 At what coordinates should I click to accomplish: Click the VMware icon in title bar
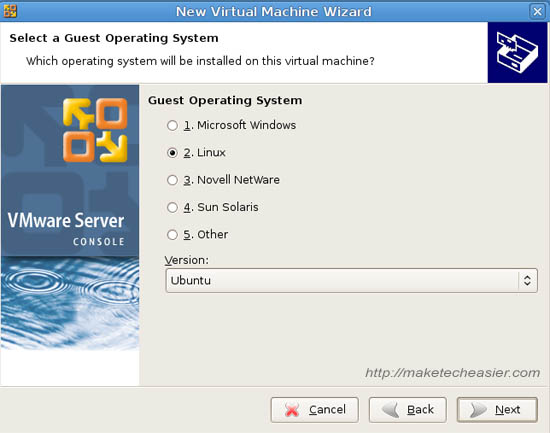10,11
